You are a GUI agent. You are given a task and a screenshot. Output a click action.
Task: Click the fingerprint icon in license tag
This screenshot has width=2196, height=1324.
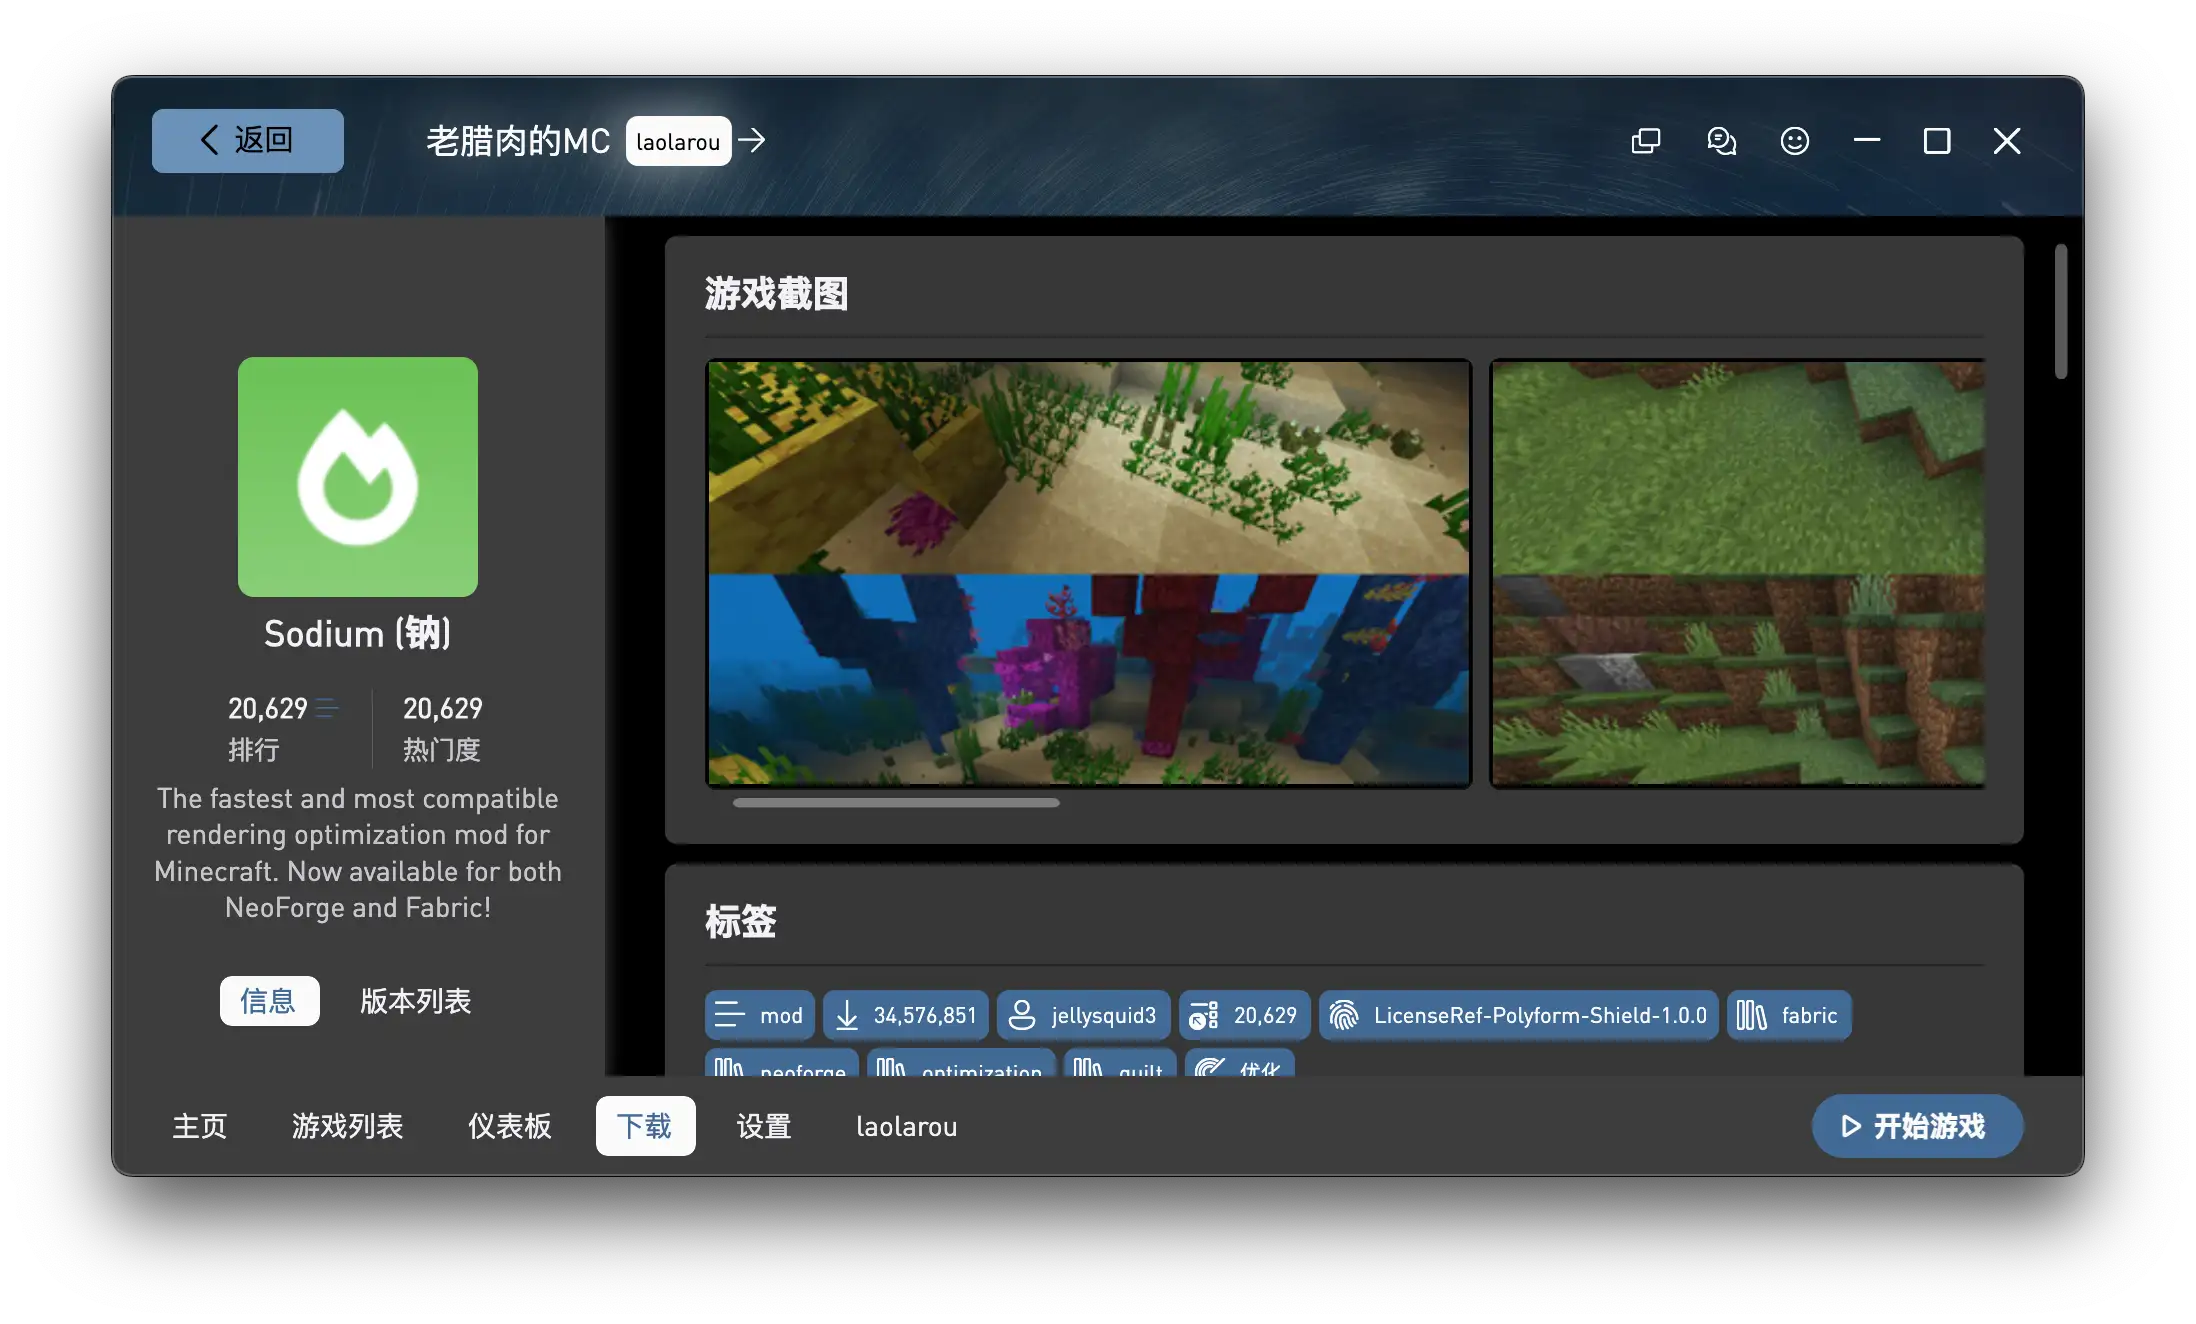coord(1344,1015)
